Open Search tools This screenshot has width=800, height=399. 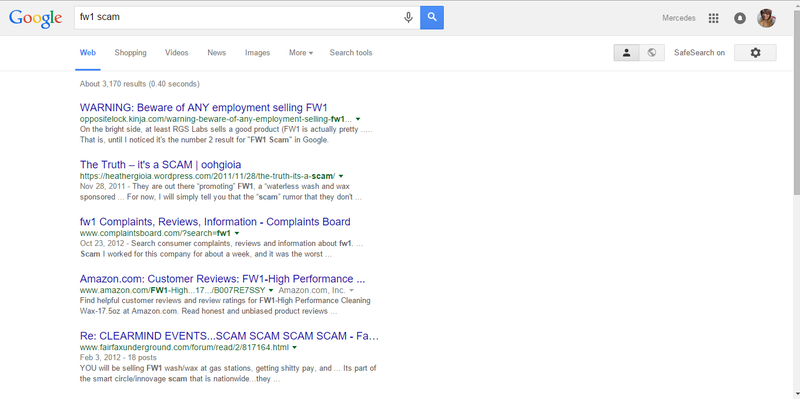tap(351, 53)
